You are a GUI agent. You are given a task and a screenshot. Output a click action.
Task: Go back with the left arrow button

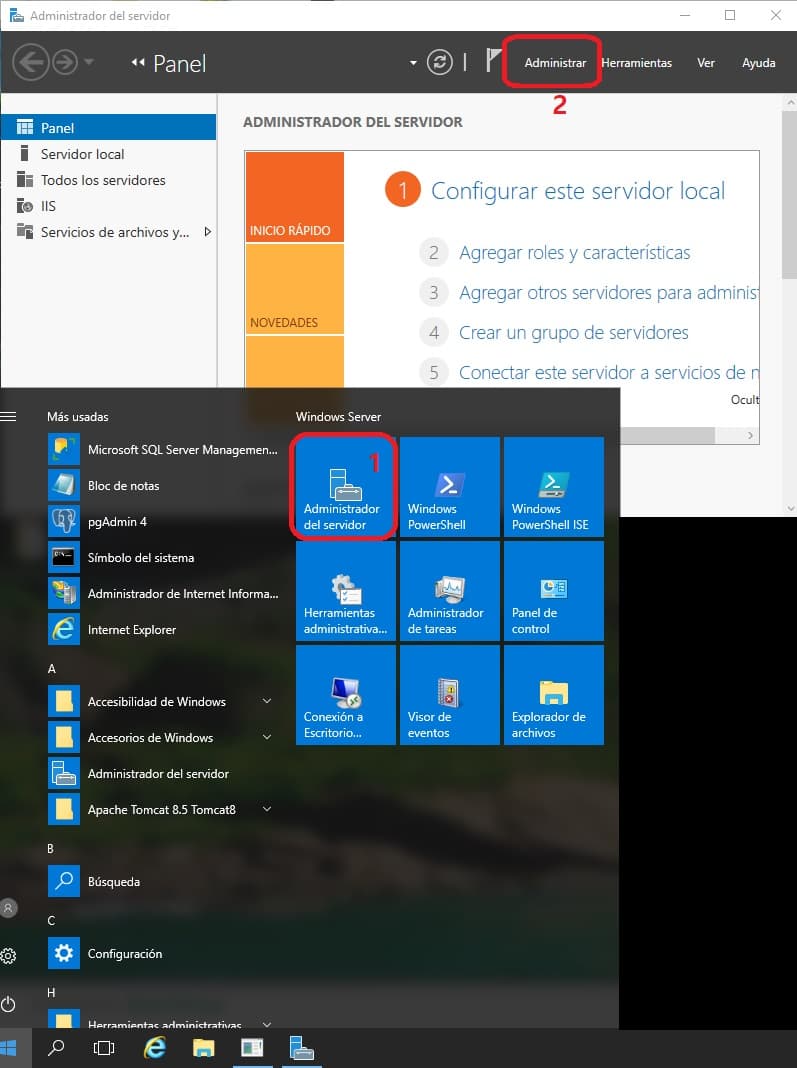point(31,63)
